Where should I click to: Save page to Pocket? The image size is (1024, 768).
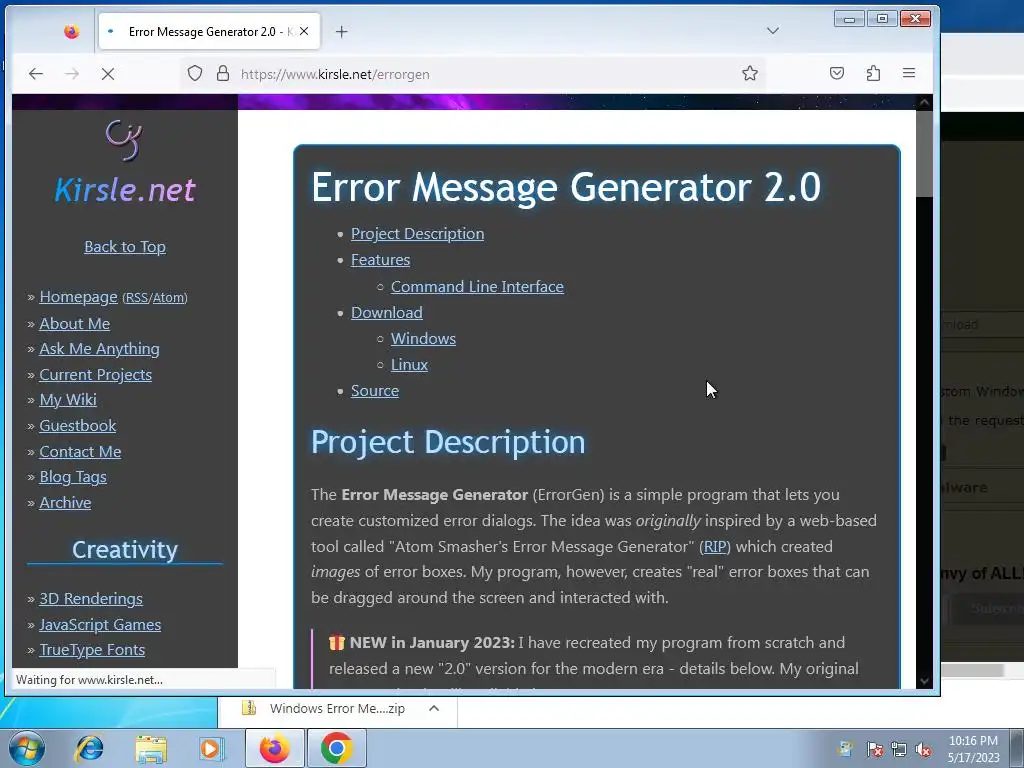[837, 73]
